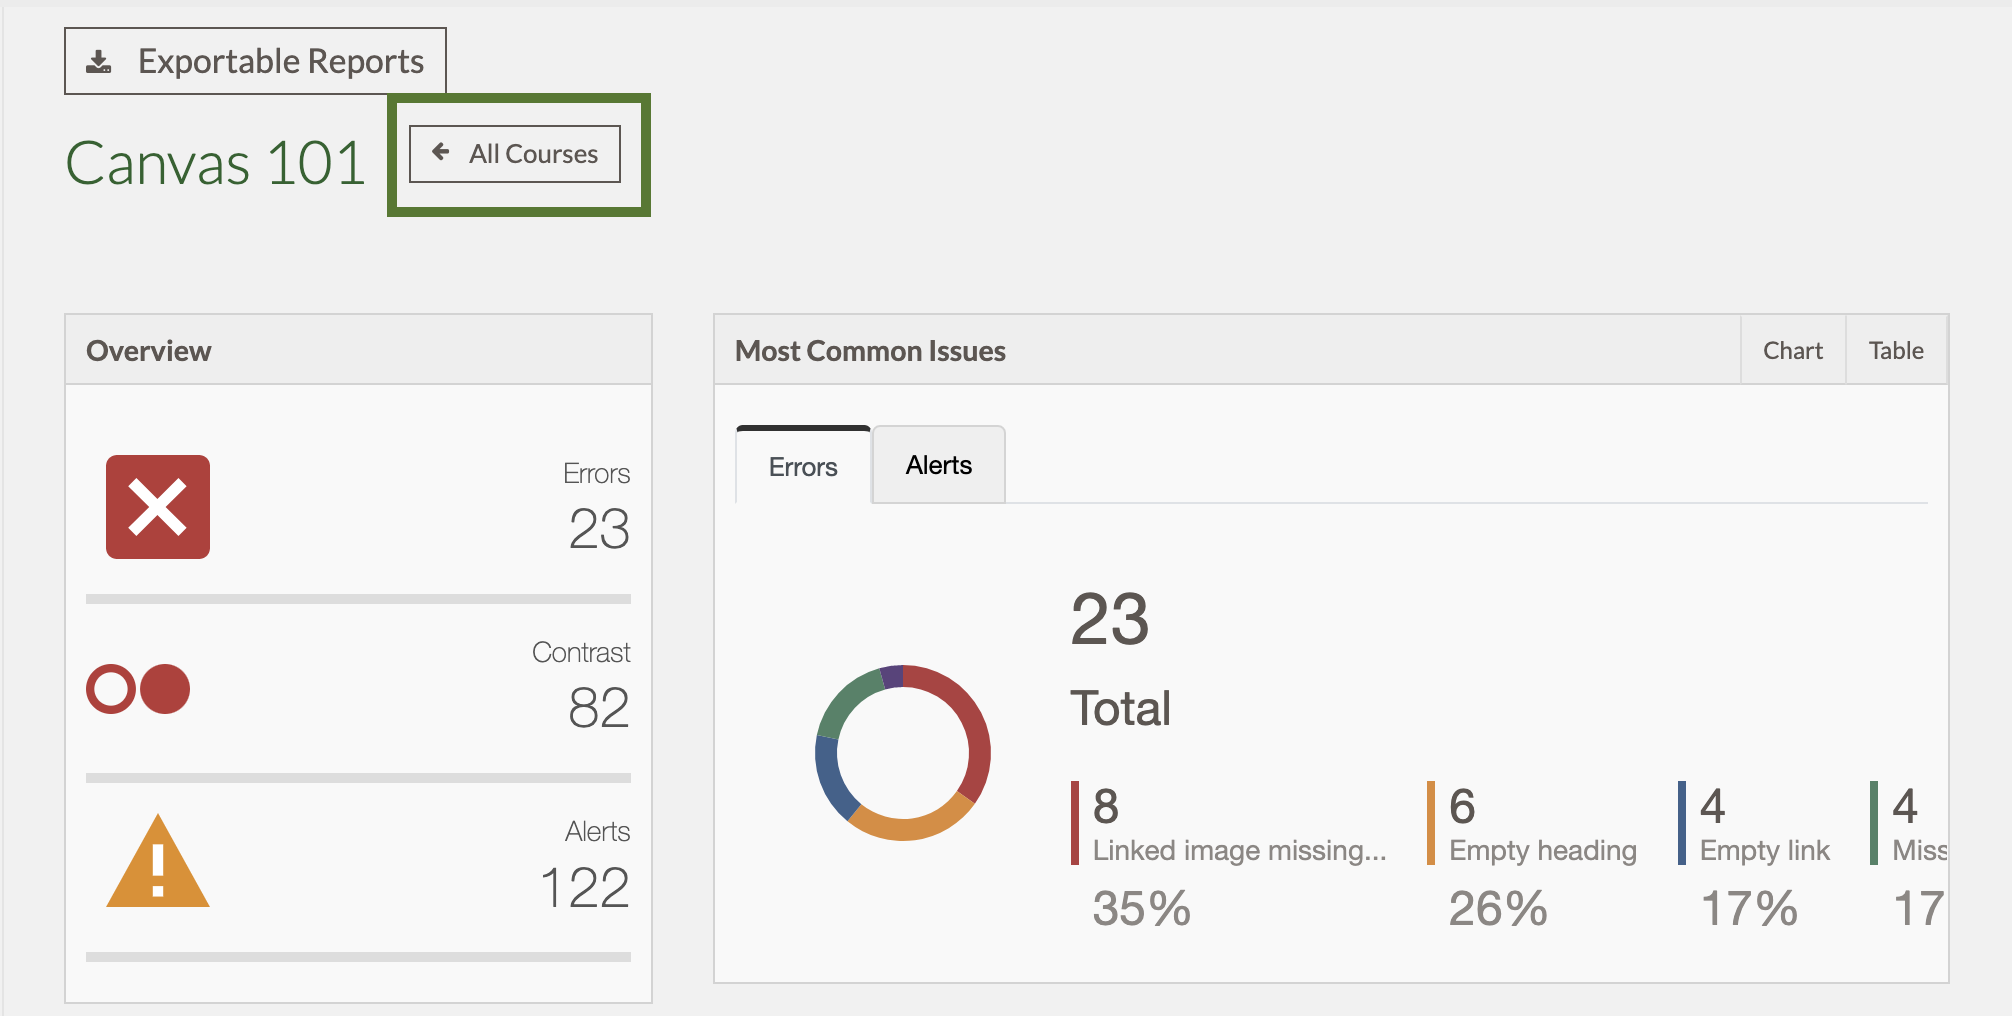Image resolution: width=2012 pixels, height=1016 pixels.
Task: Click the 35% value
Action: coord(1142,909)
